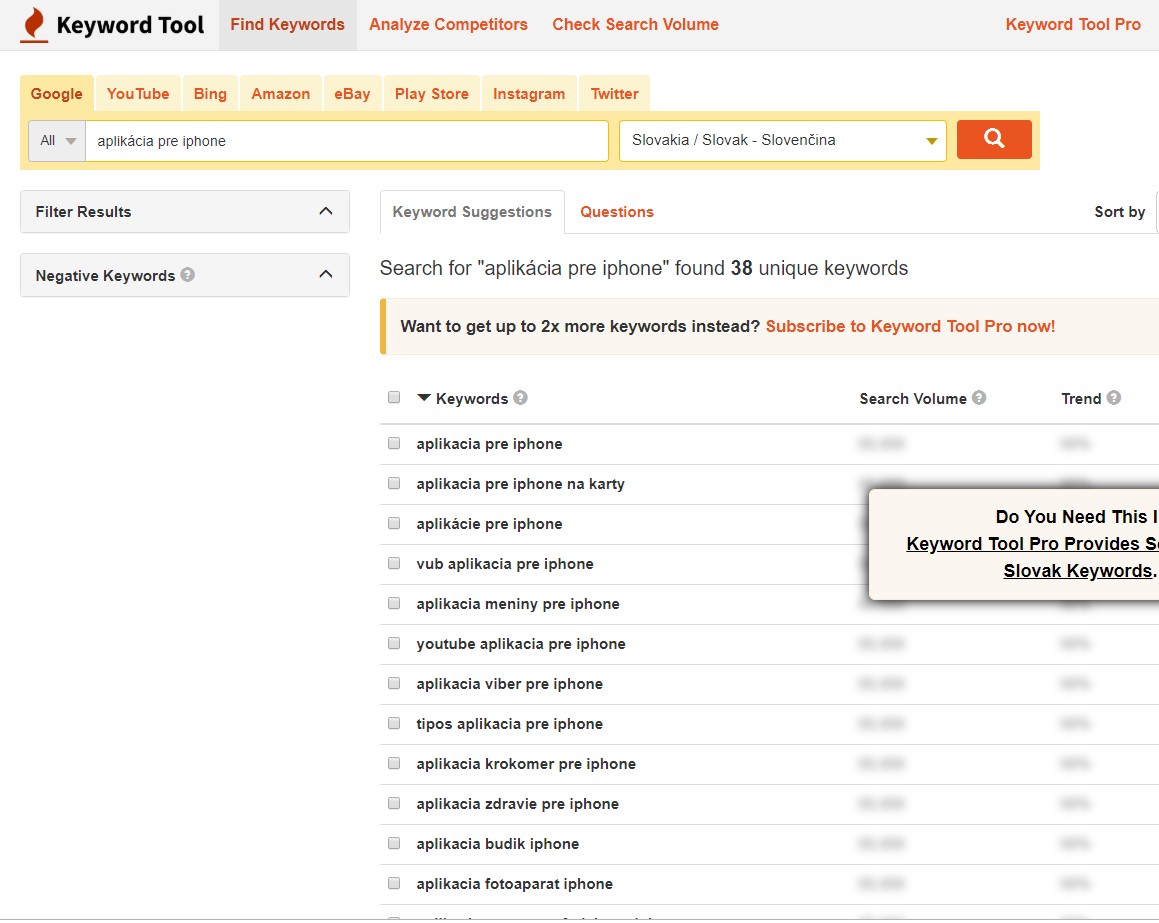Check 'tipos aplikacia pre iphone' checkbox
Viewport: 1159px width, 923px height.
pyautogui.click(x=394, y=723)
